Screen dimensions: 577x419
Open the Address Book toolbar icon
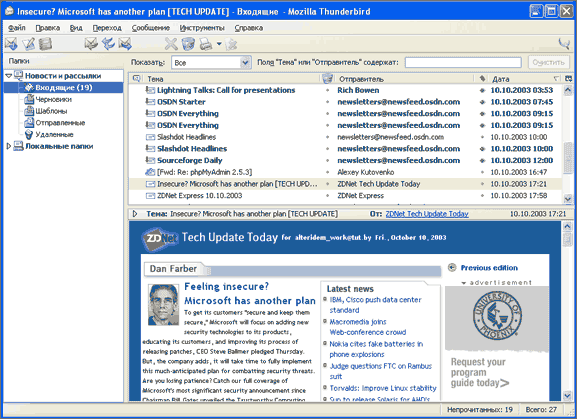click(46, 44)
